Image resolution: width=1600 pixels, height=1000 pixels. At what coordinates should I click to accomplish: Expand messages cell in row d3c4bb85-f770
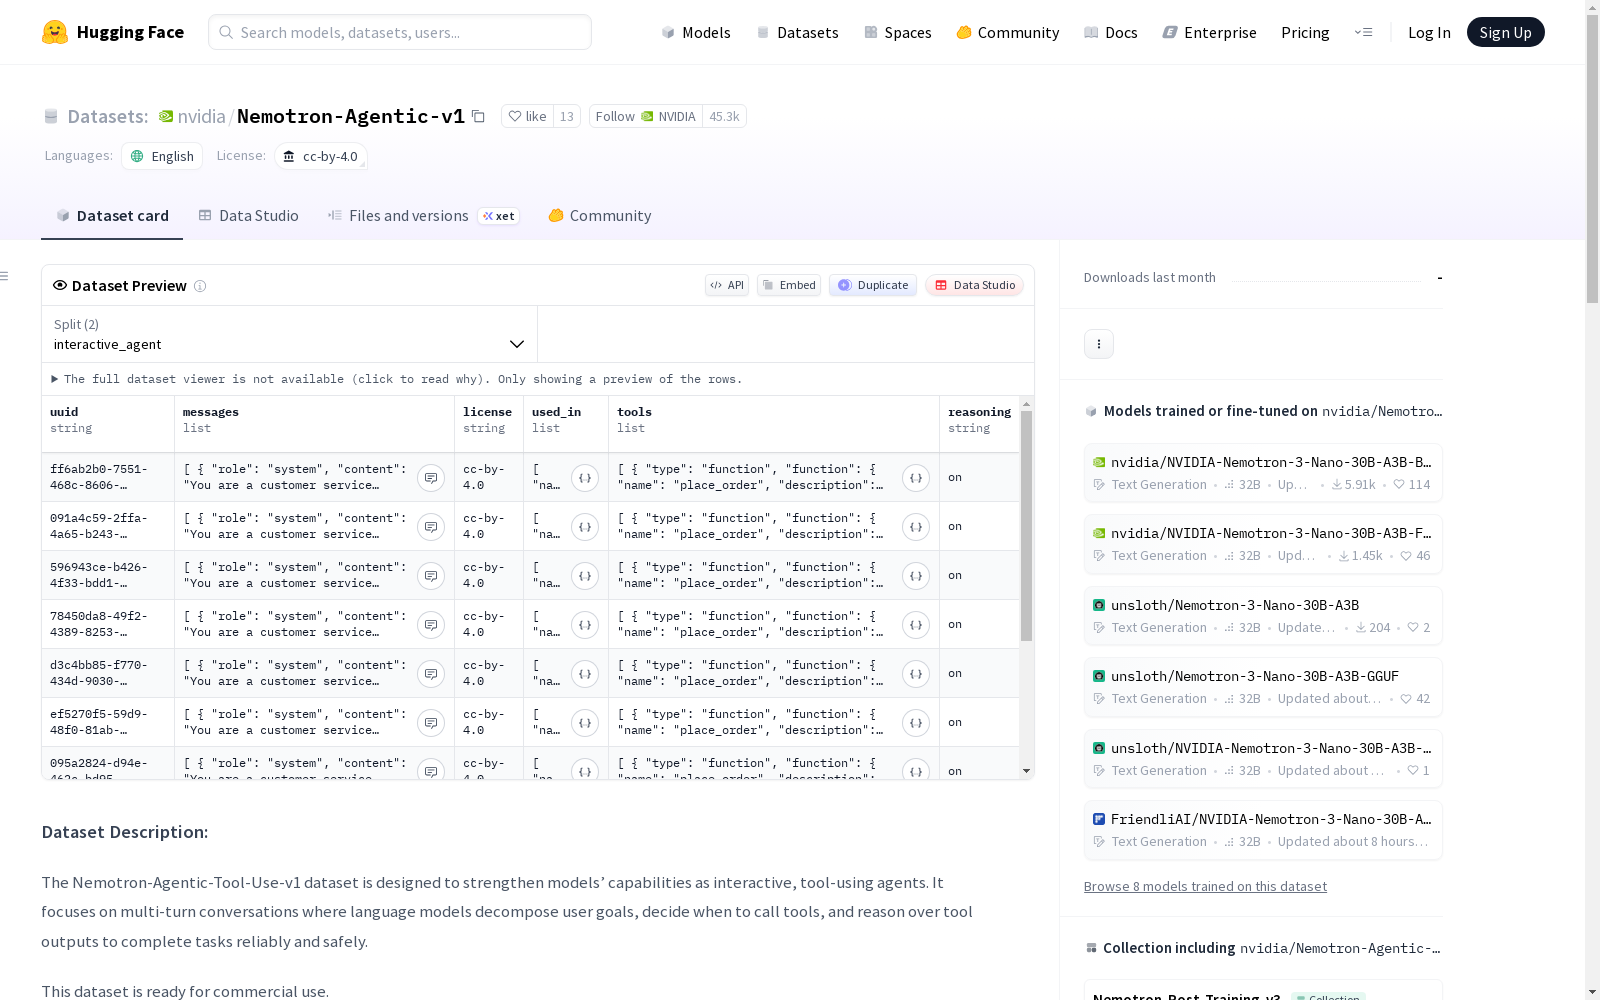431,674
